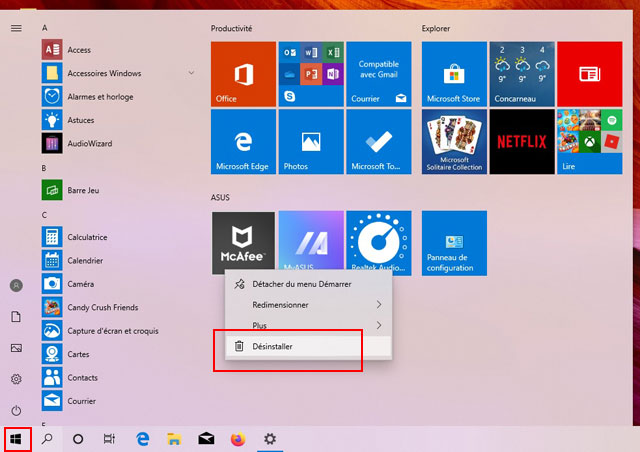Screen dimensions: 640x452
Task: Open the Microsoft Store tile
Action: point(454,74)
